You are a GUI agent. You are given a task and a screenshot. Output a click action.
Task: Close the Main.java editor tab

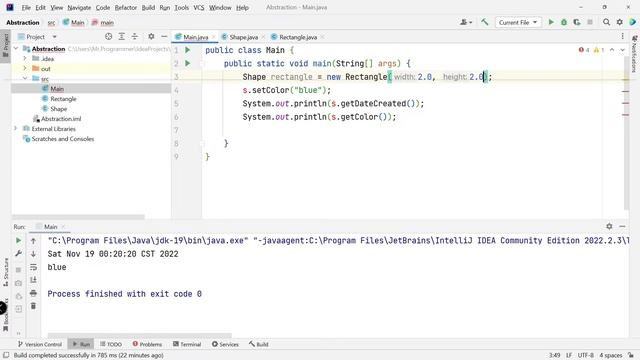(213, 37)
